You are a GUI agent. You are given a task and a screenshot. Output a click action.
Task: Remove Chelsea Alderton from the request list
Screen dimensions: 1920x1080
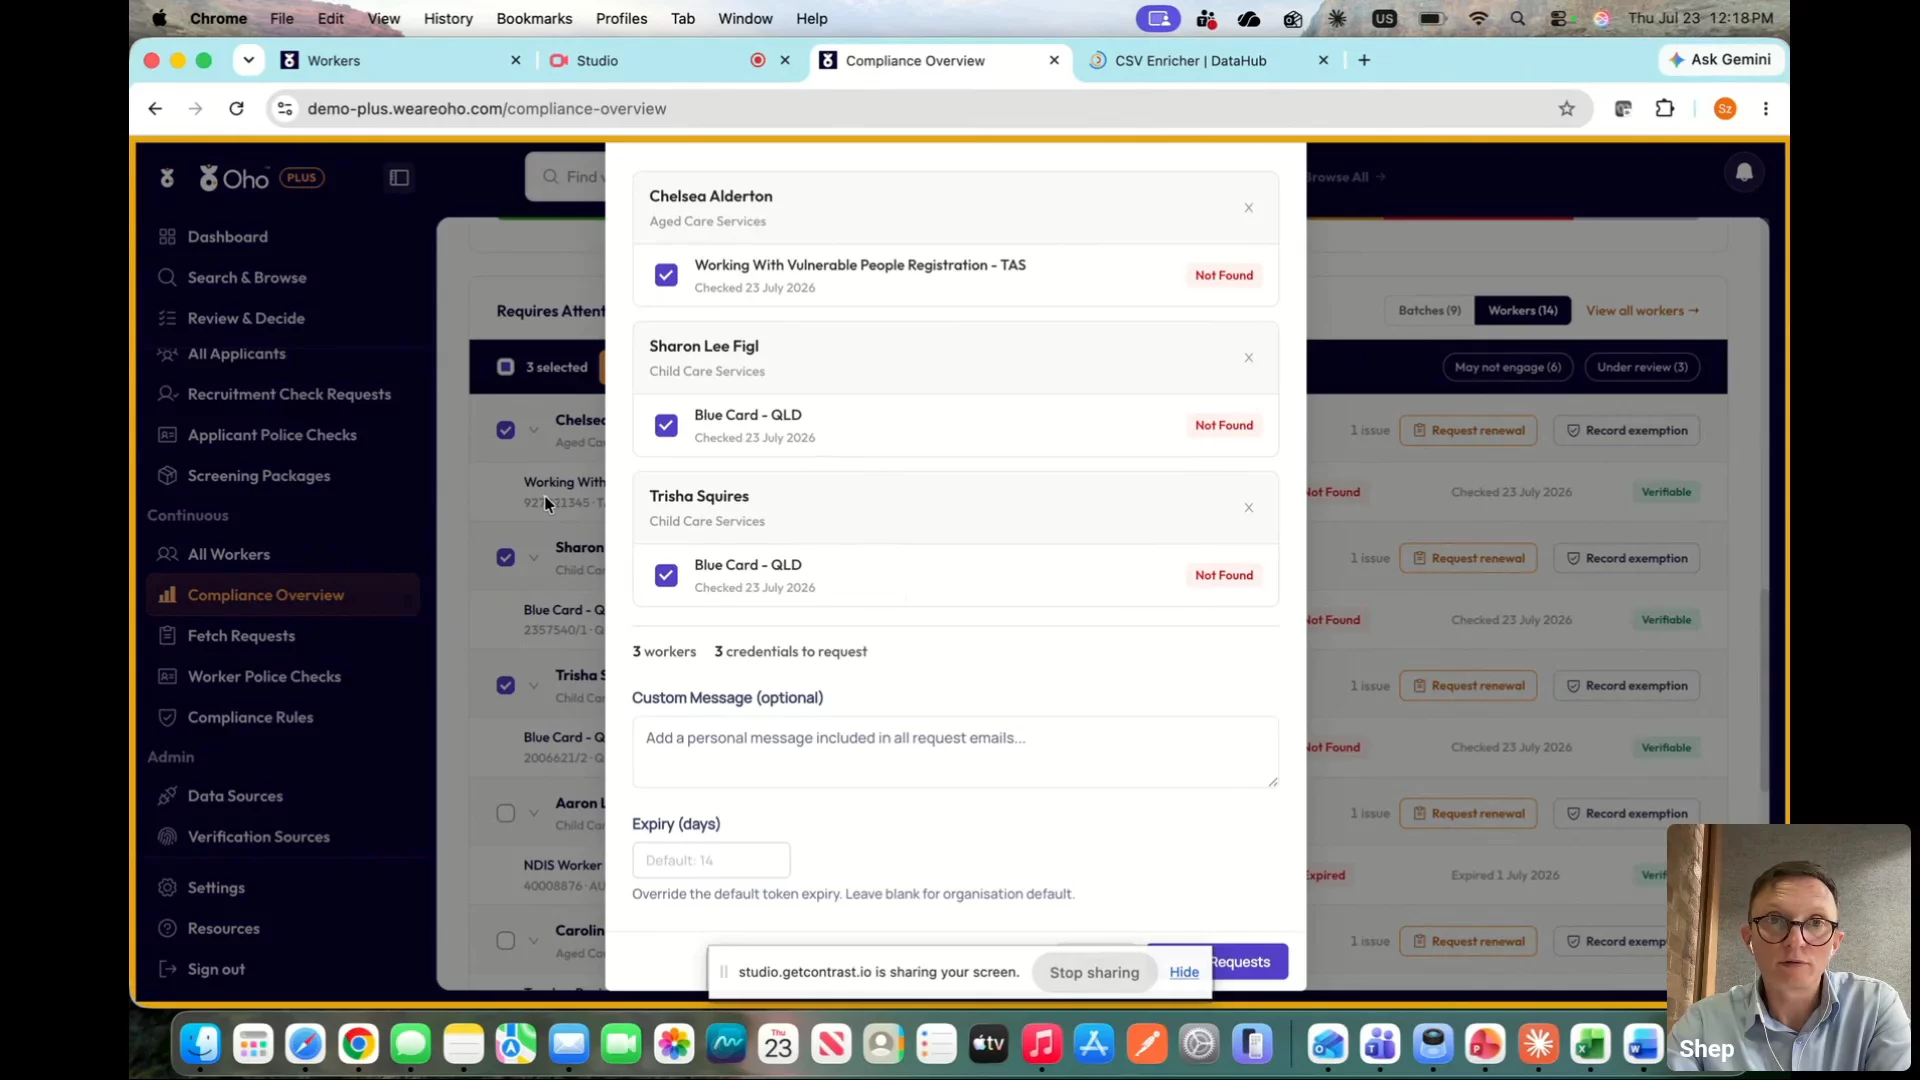tap(1249, 208)
